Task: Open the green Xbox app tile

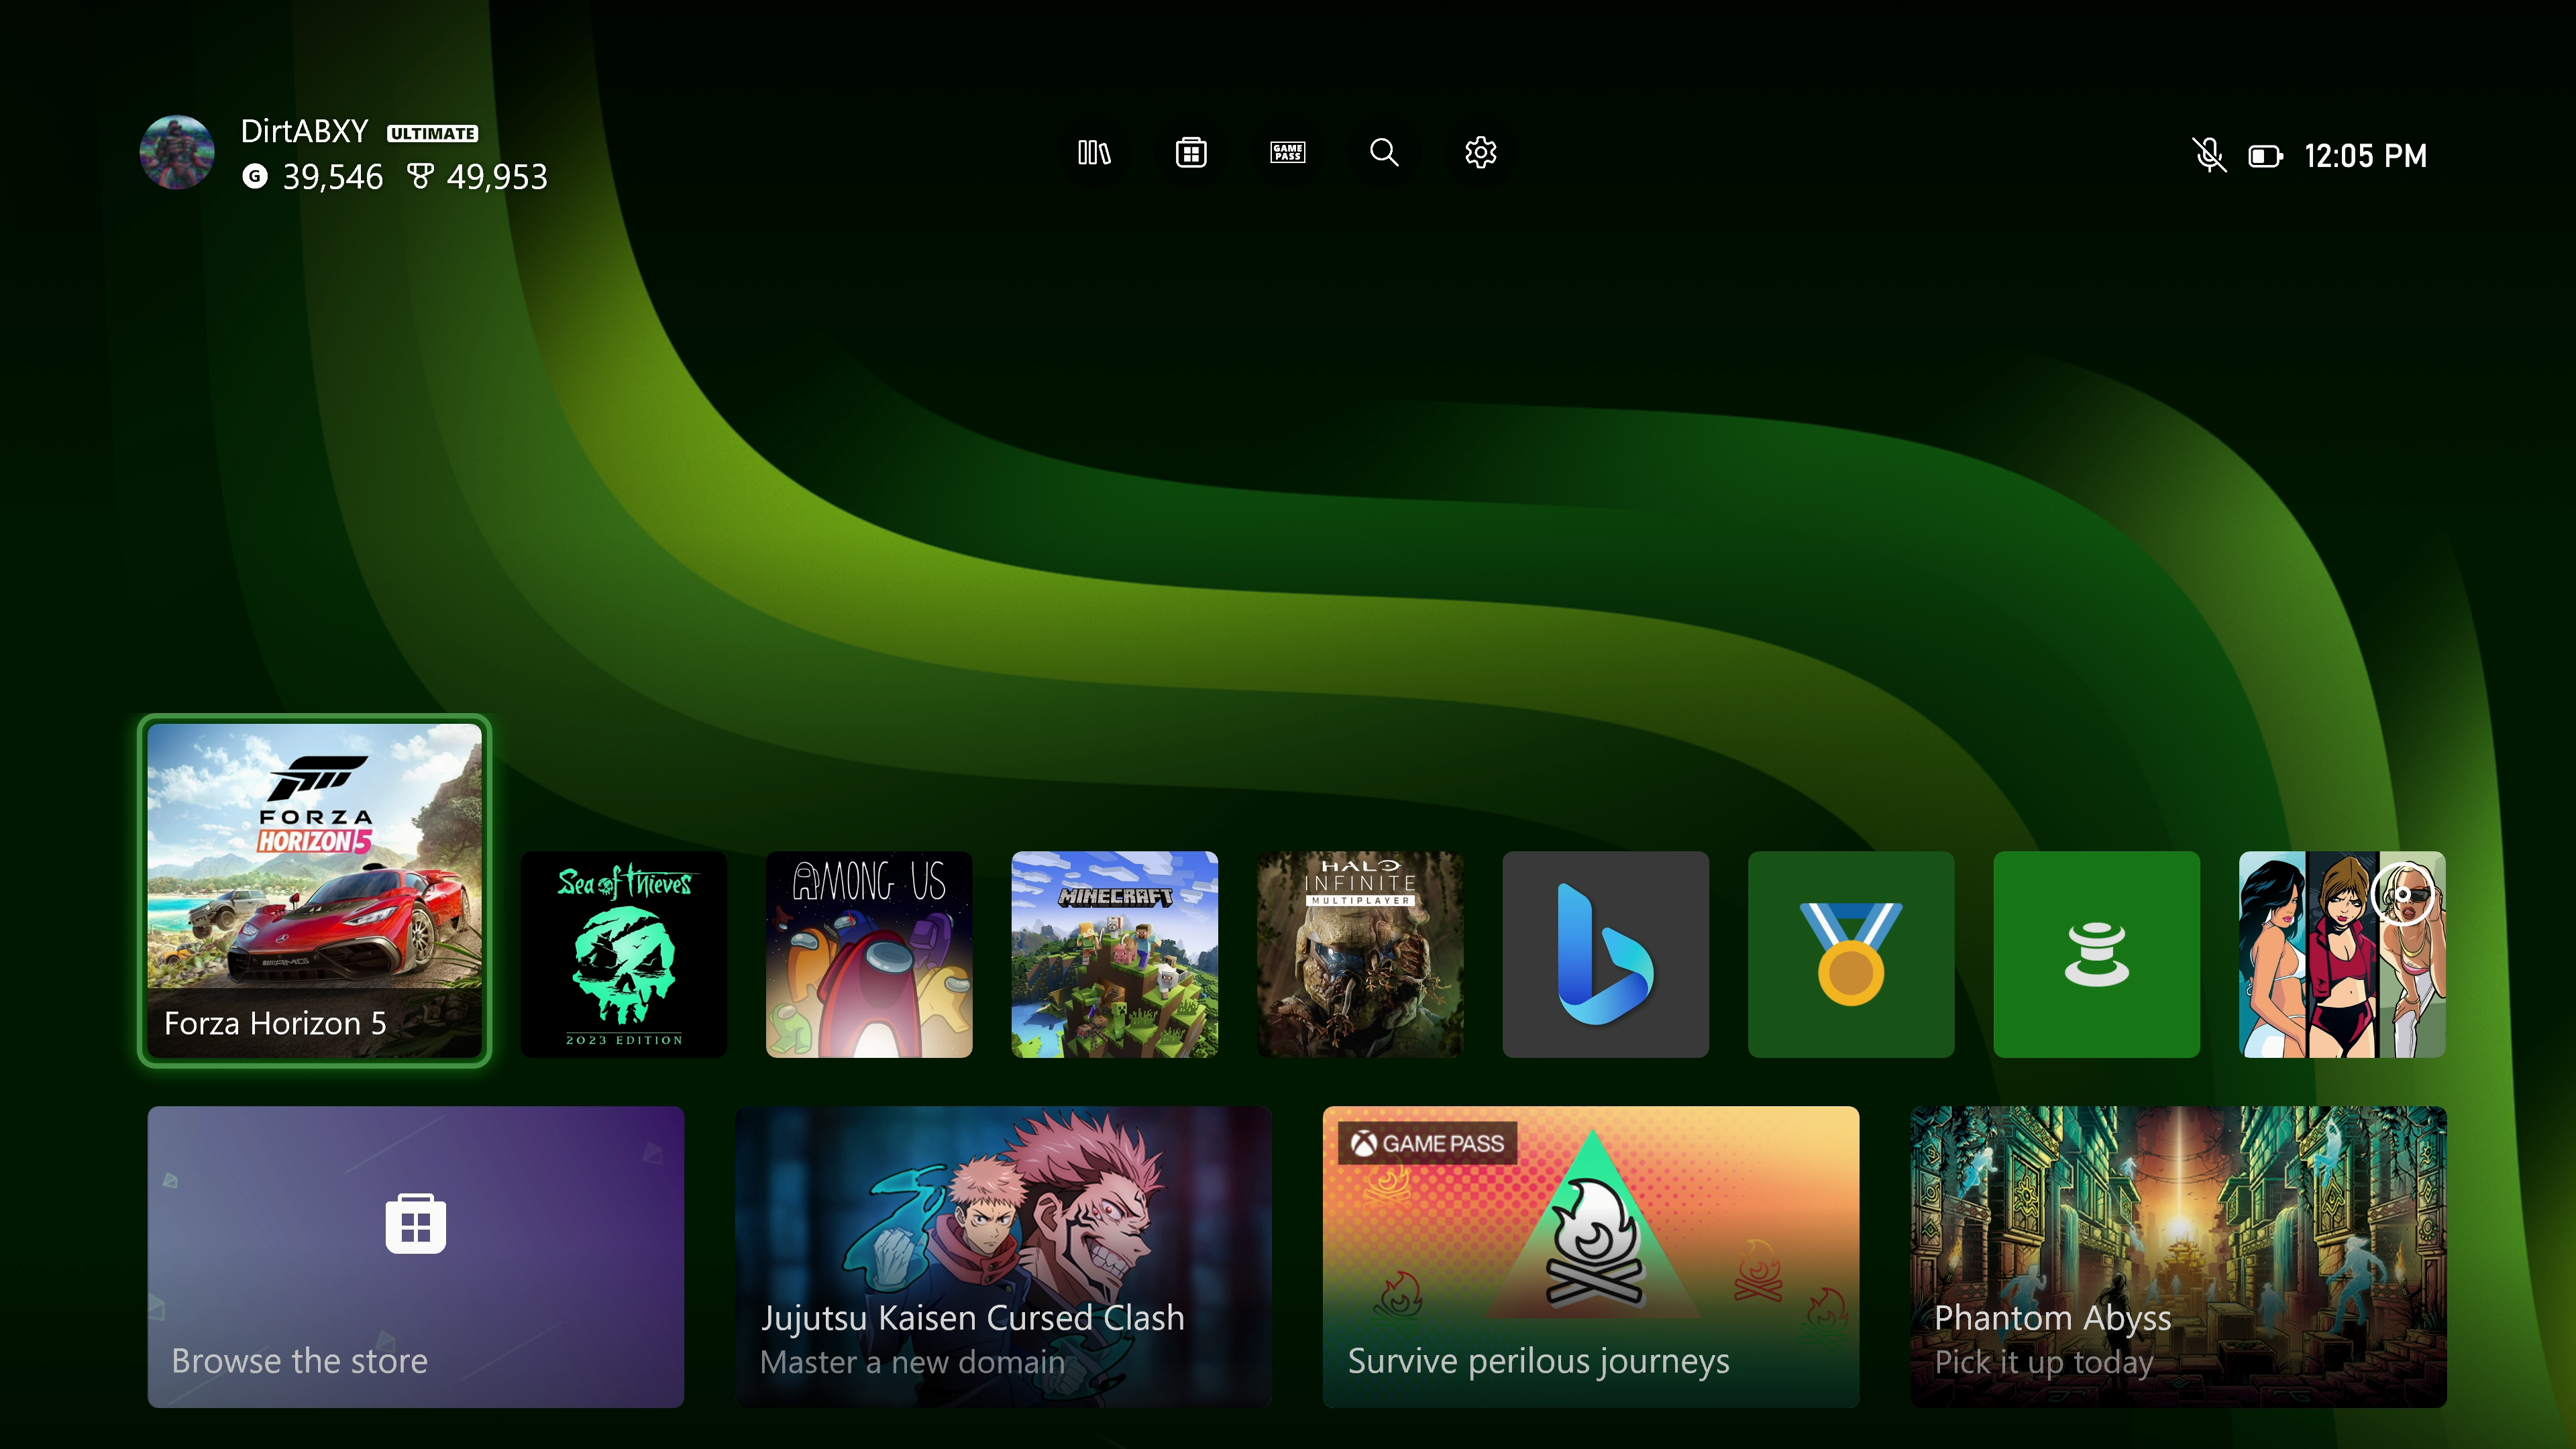Action: coord(2096,954)
